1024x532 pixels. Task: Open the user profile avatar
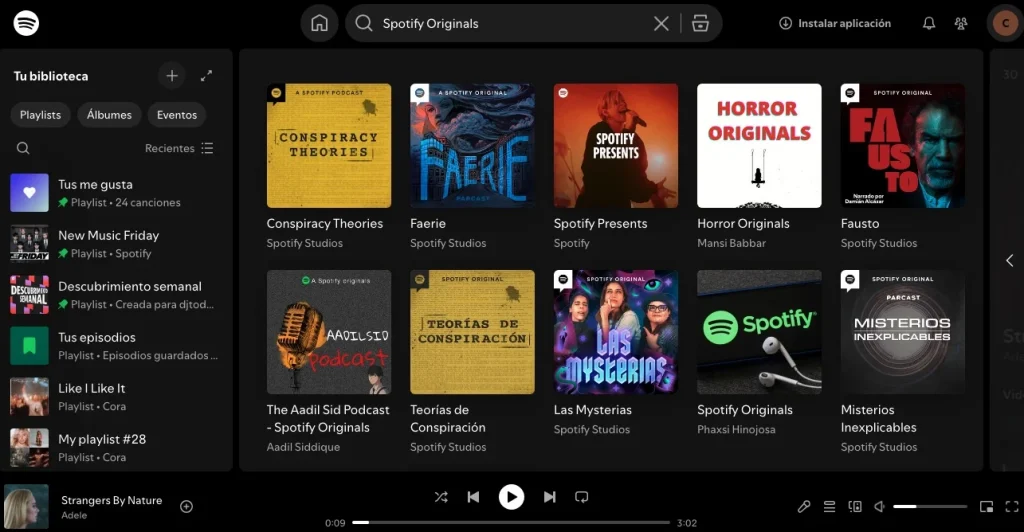(x=1005, y=23)
